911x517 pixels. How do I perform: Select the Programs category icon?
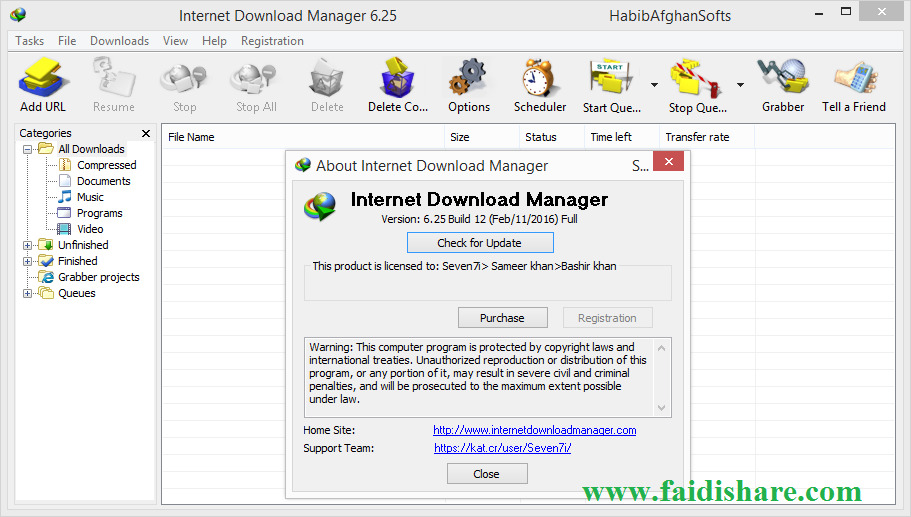pyautogui.click(x=64, y=213)
